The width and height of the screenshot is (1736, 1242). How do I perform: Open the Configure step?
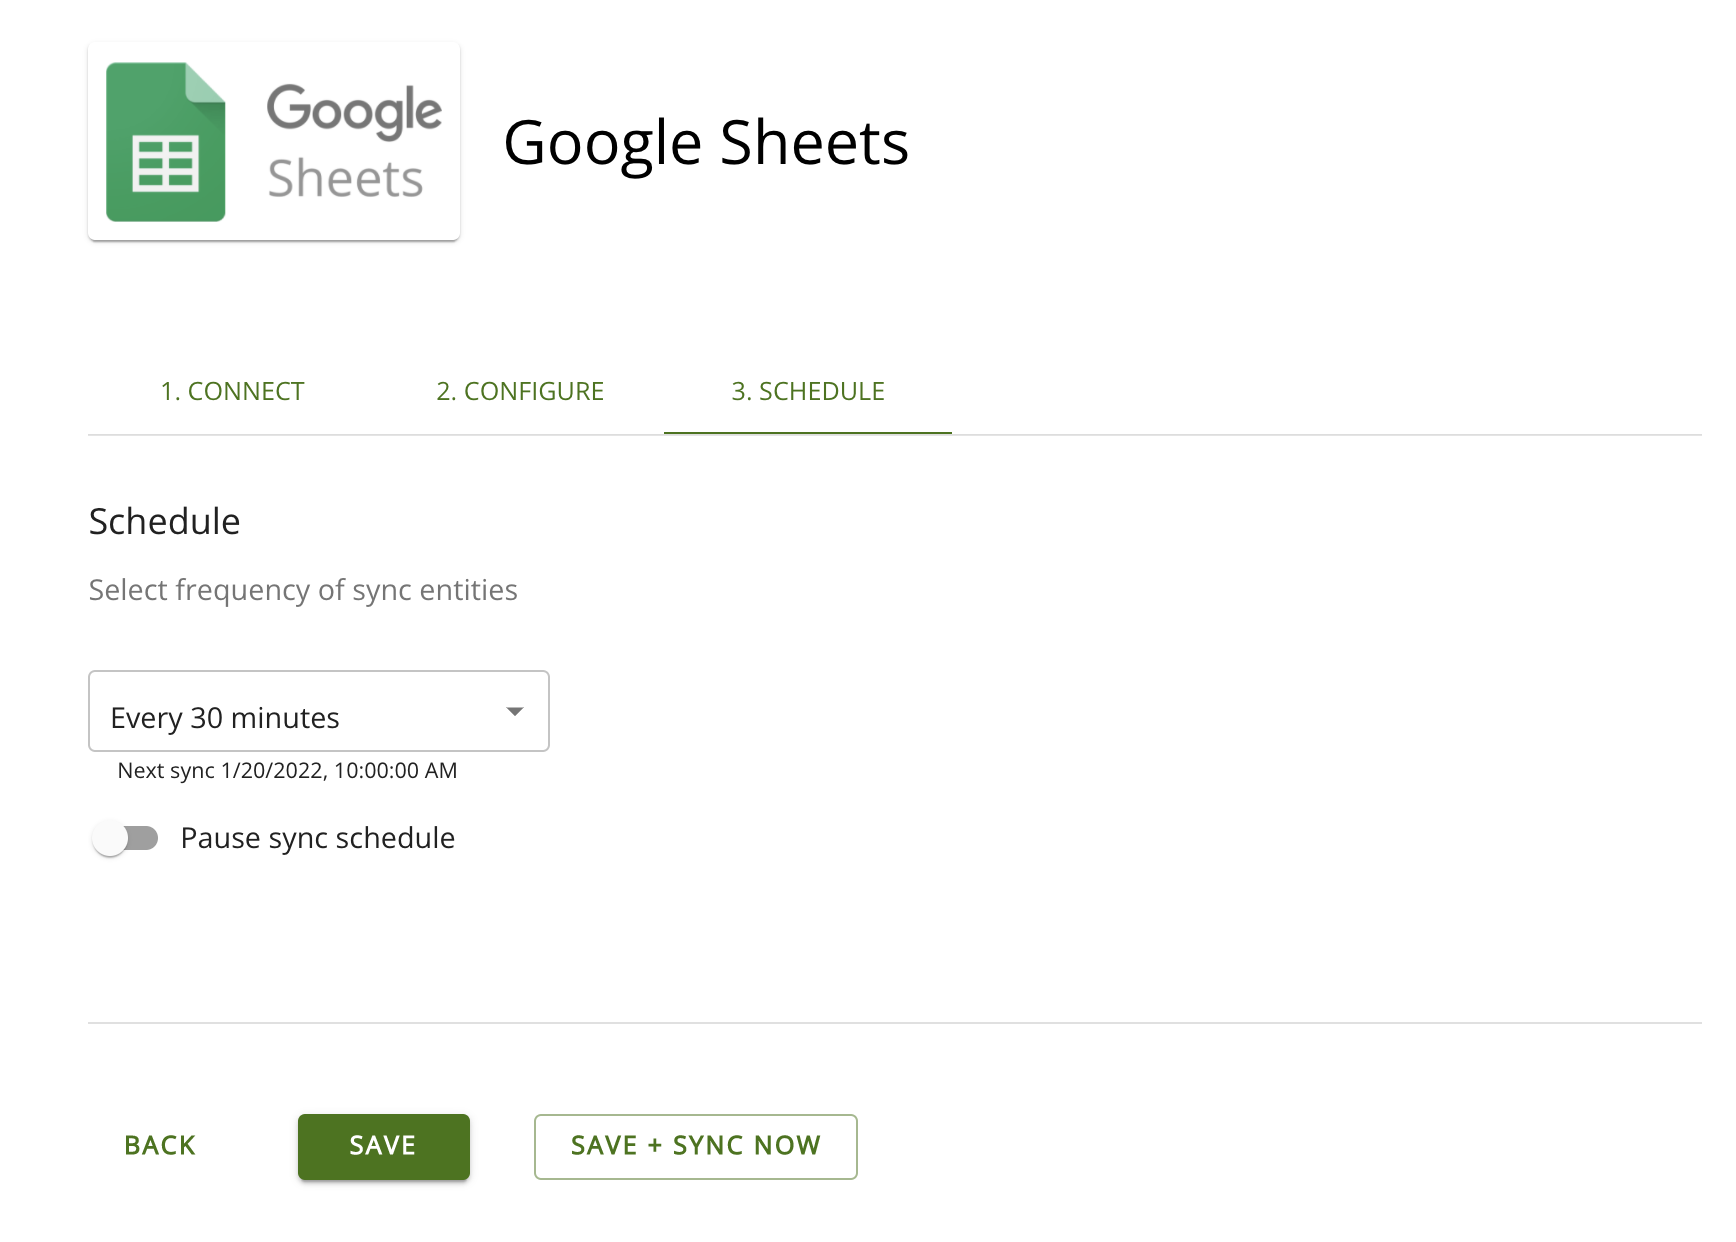[519, 391]
